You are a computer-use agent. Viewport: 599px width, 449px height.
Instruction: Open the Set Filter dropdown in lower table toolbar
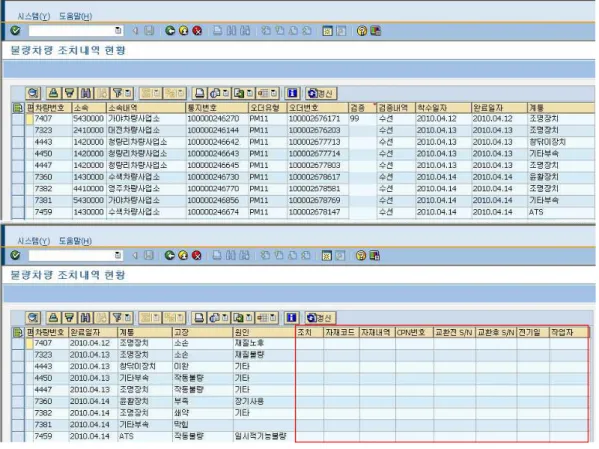point(127,318)
